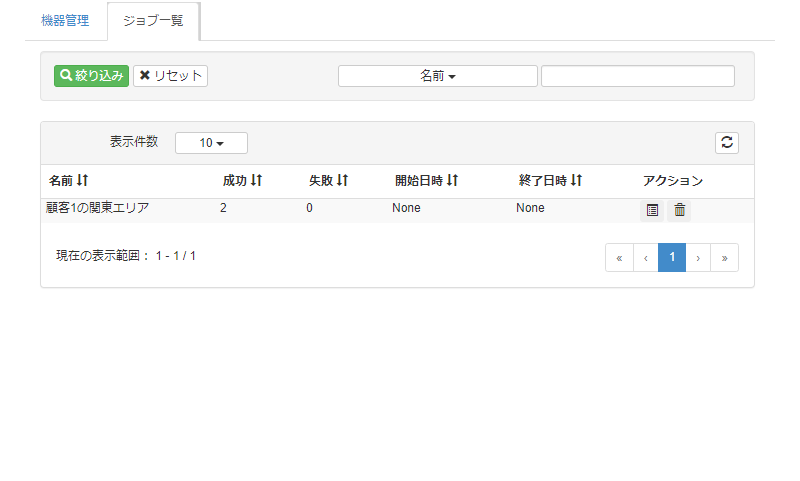Open details icon for 顧客1の関東エリア job
The image size is (800, 481).
tap(652, 210)
